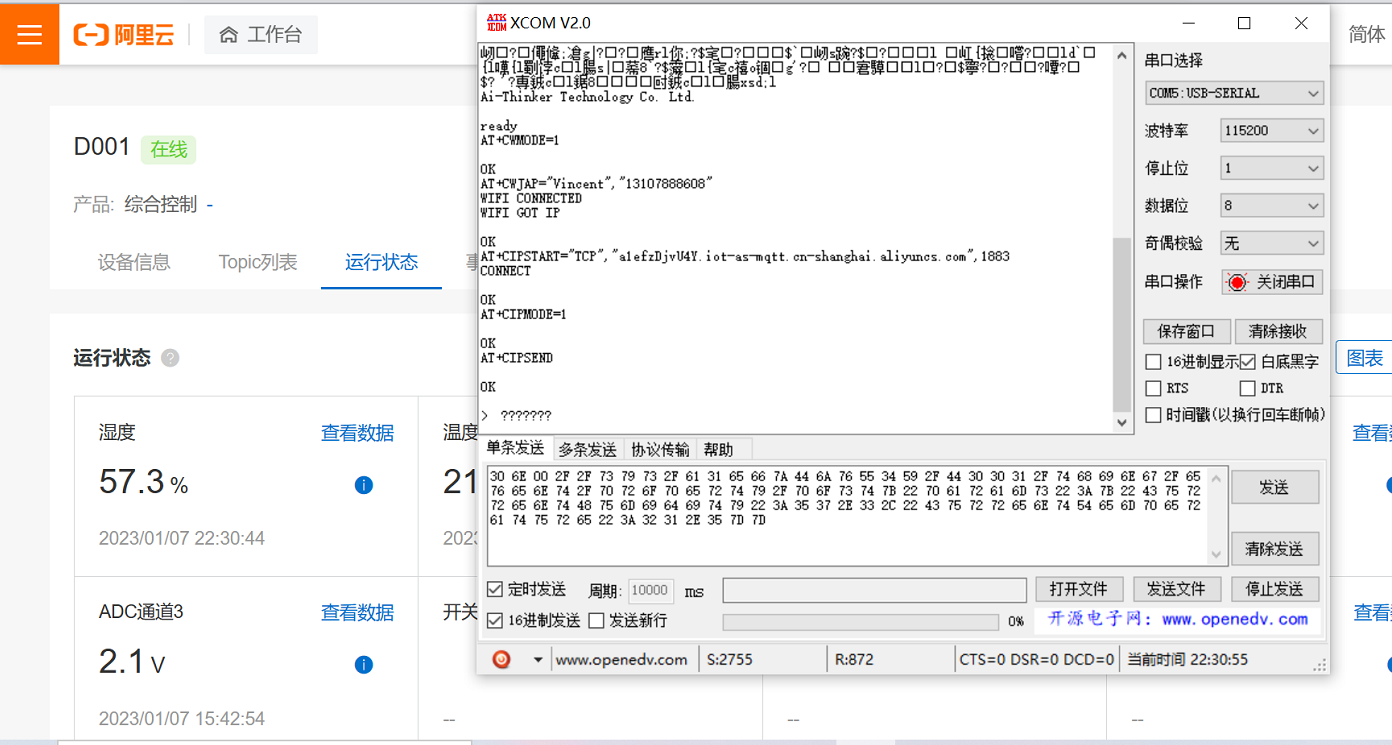Click the receive scrollbar up arrow

tap(1121, 53)
